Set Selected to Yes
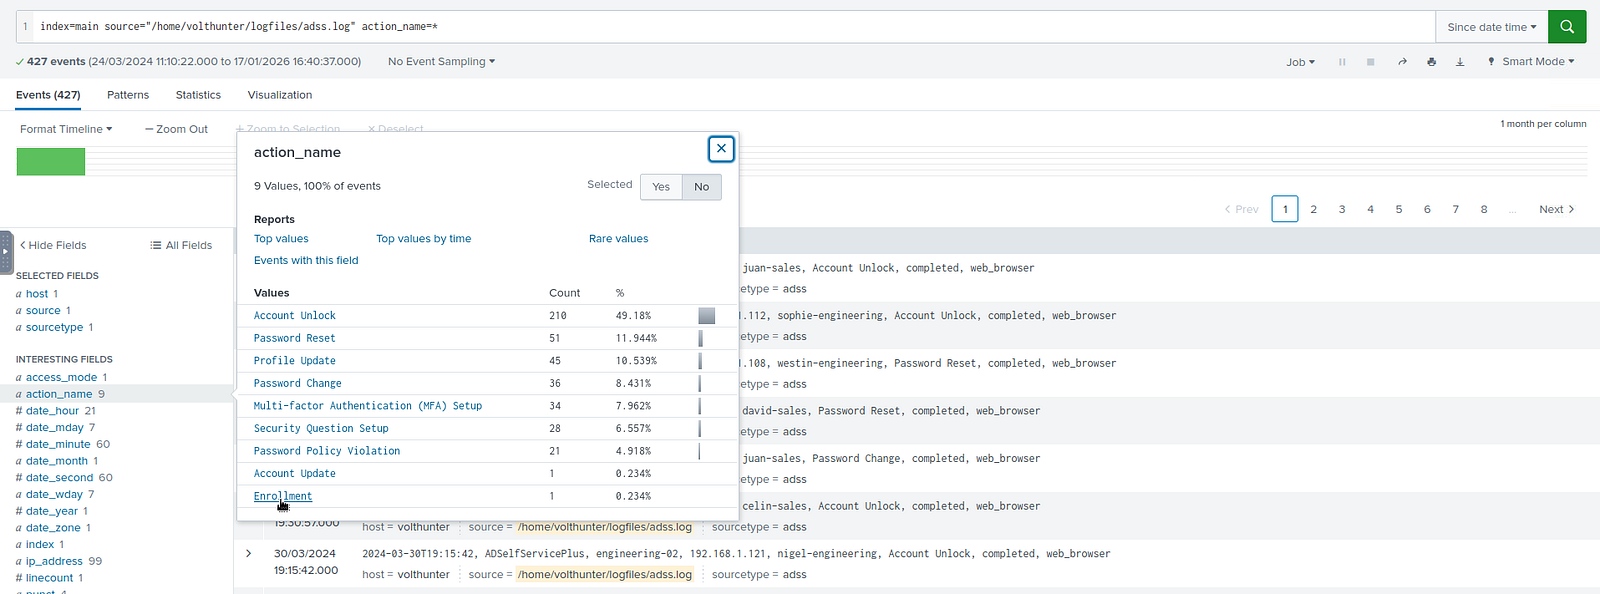Screen dimensions: 1600x594 pyautogui.click(x=661, y=187)
